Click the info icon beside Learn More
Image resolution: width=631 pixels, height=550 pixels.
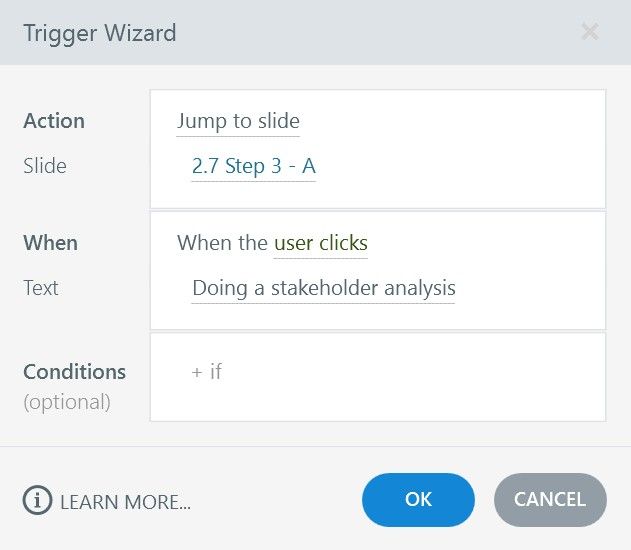click(x=37, y=500)
